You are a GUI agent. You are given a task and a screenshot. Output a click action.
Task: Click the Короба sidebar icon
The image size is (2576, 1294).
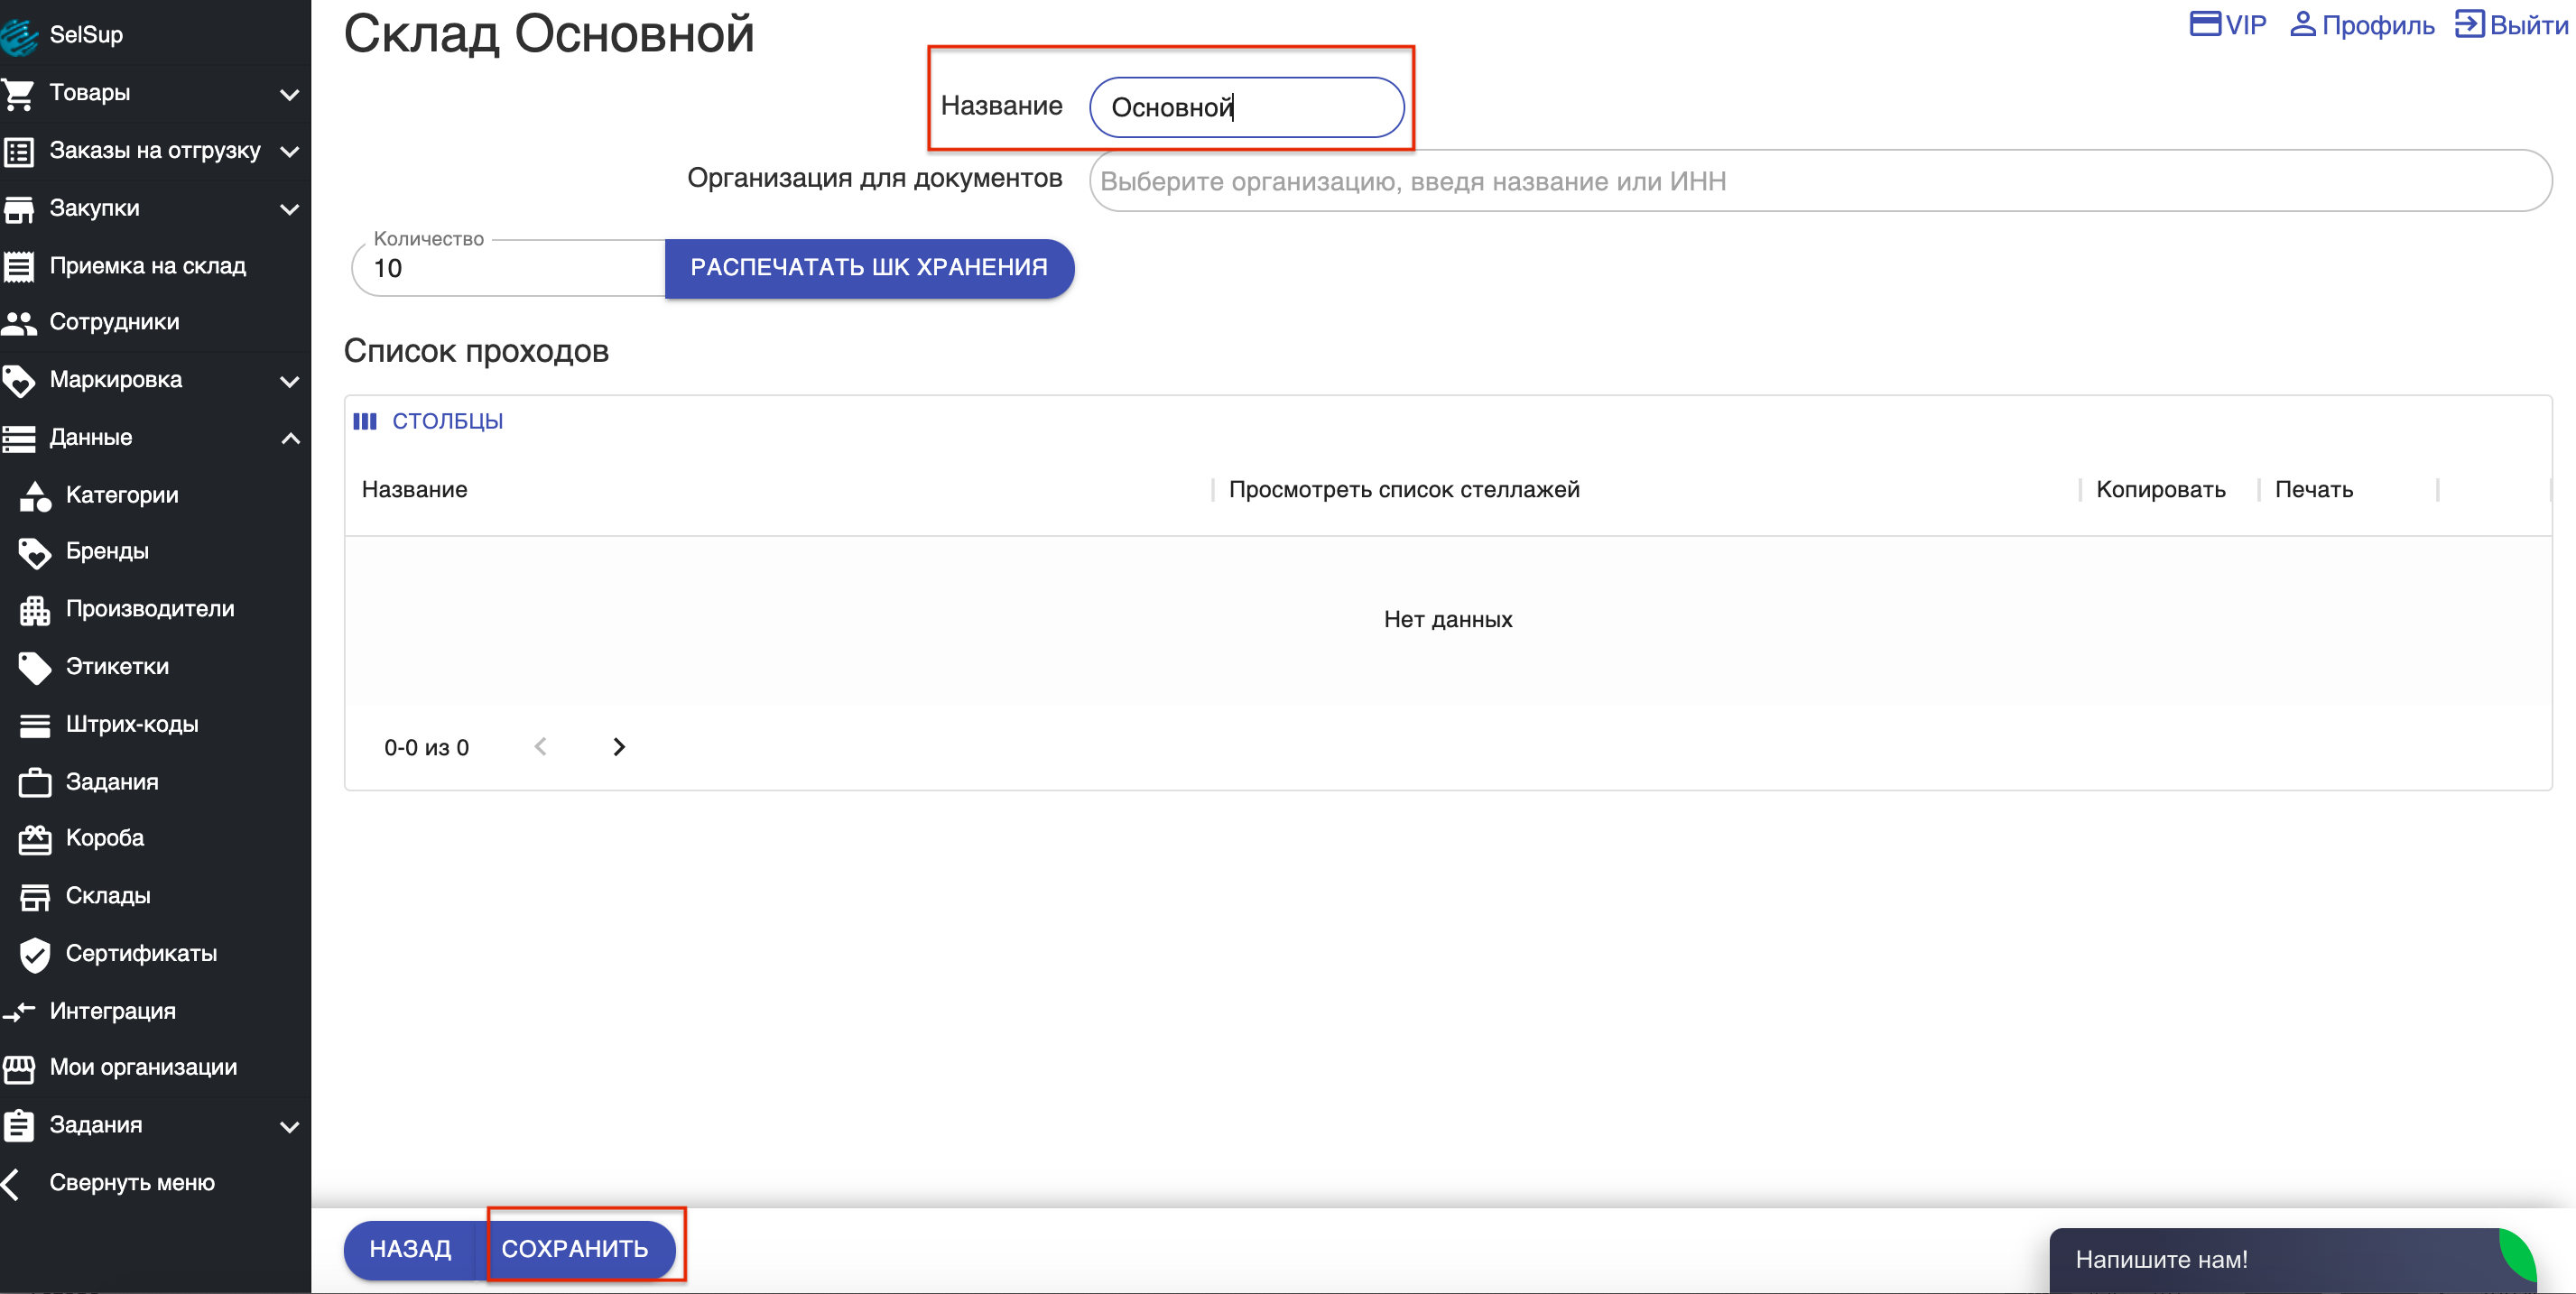[x=34, y=838]
